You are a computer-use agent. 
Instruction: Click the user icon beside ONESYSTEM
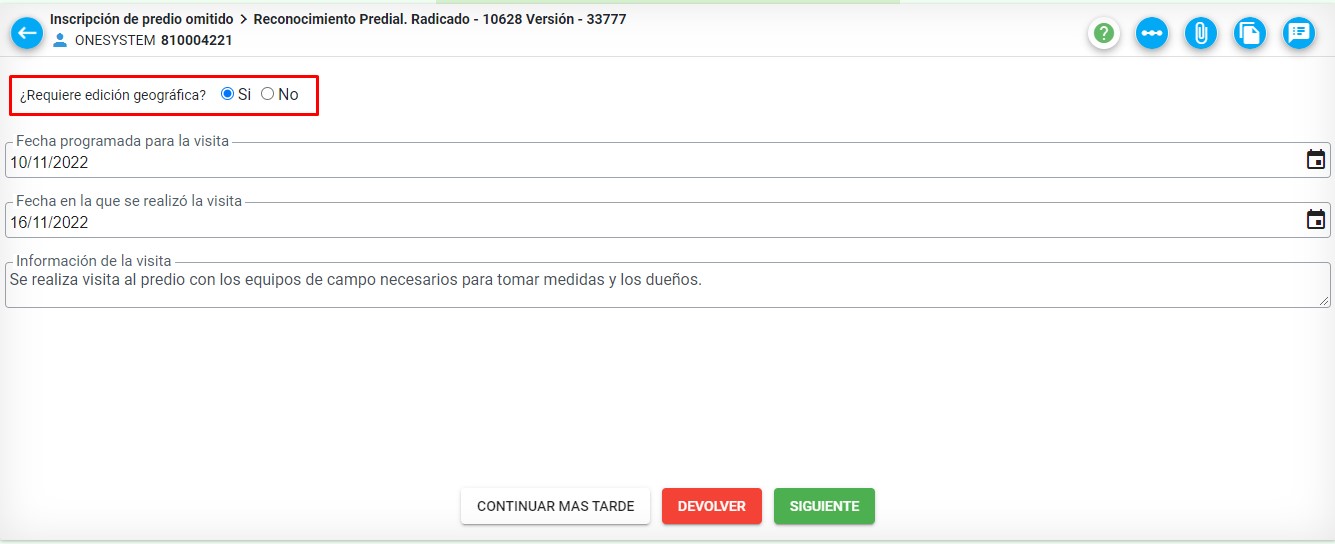(60, 40)
